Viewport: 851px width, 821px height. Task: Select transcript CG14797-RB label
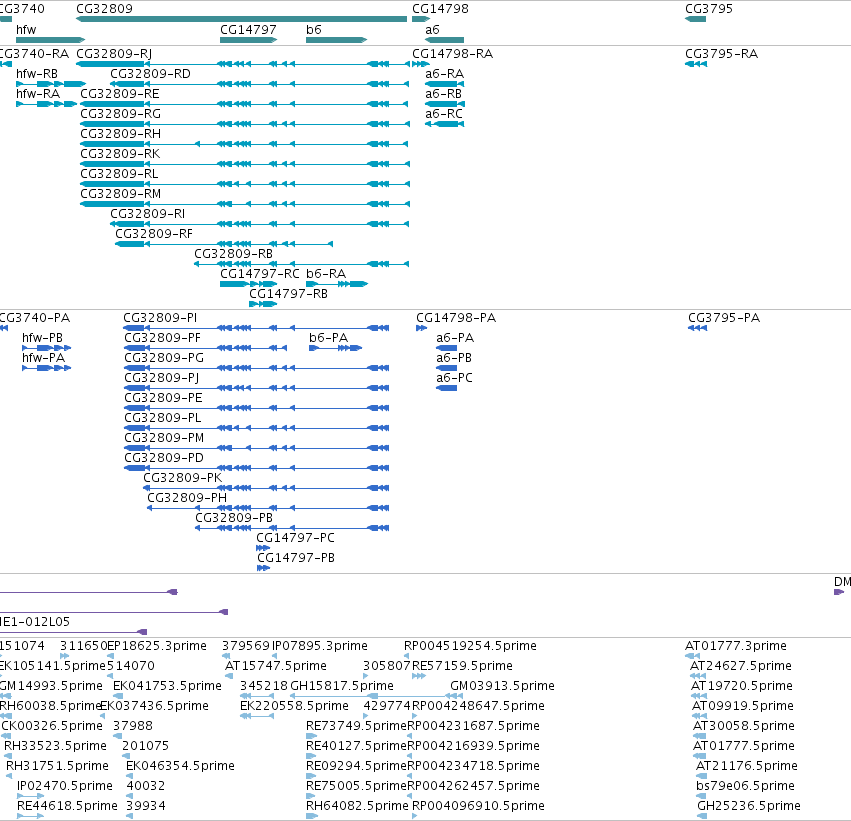(x=288, y=294)
